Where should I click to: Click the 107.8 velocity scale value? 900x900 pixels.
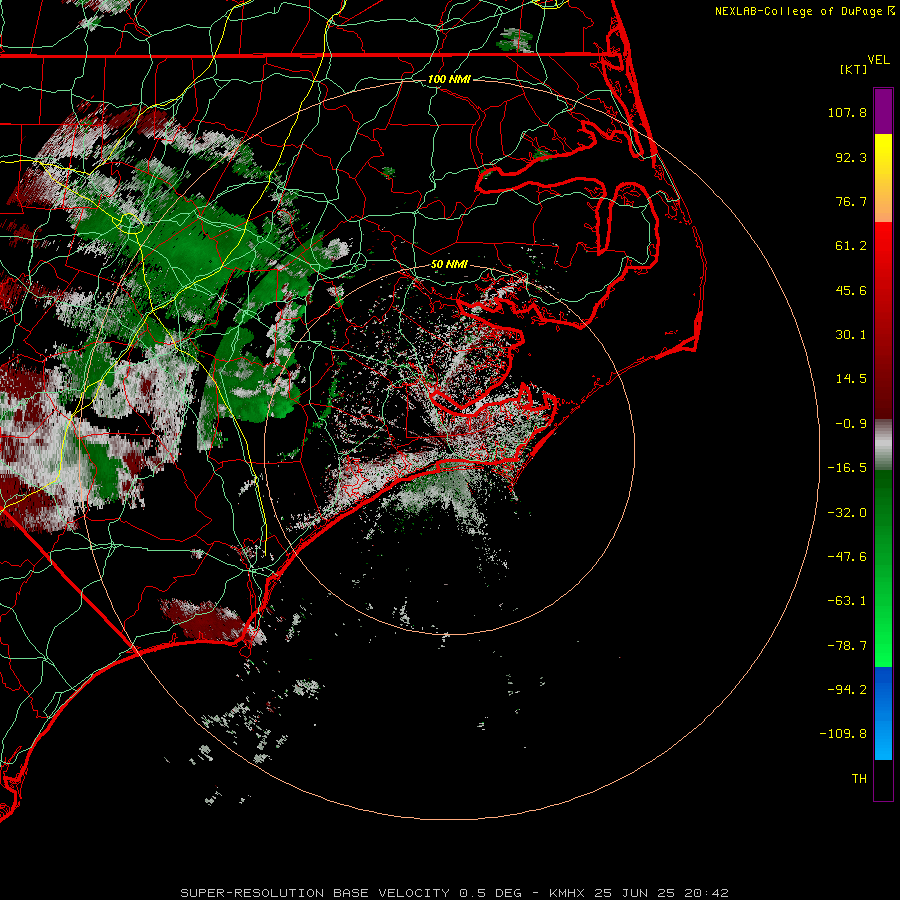click(x=847, y=112)
